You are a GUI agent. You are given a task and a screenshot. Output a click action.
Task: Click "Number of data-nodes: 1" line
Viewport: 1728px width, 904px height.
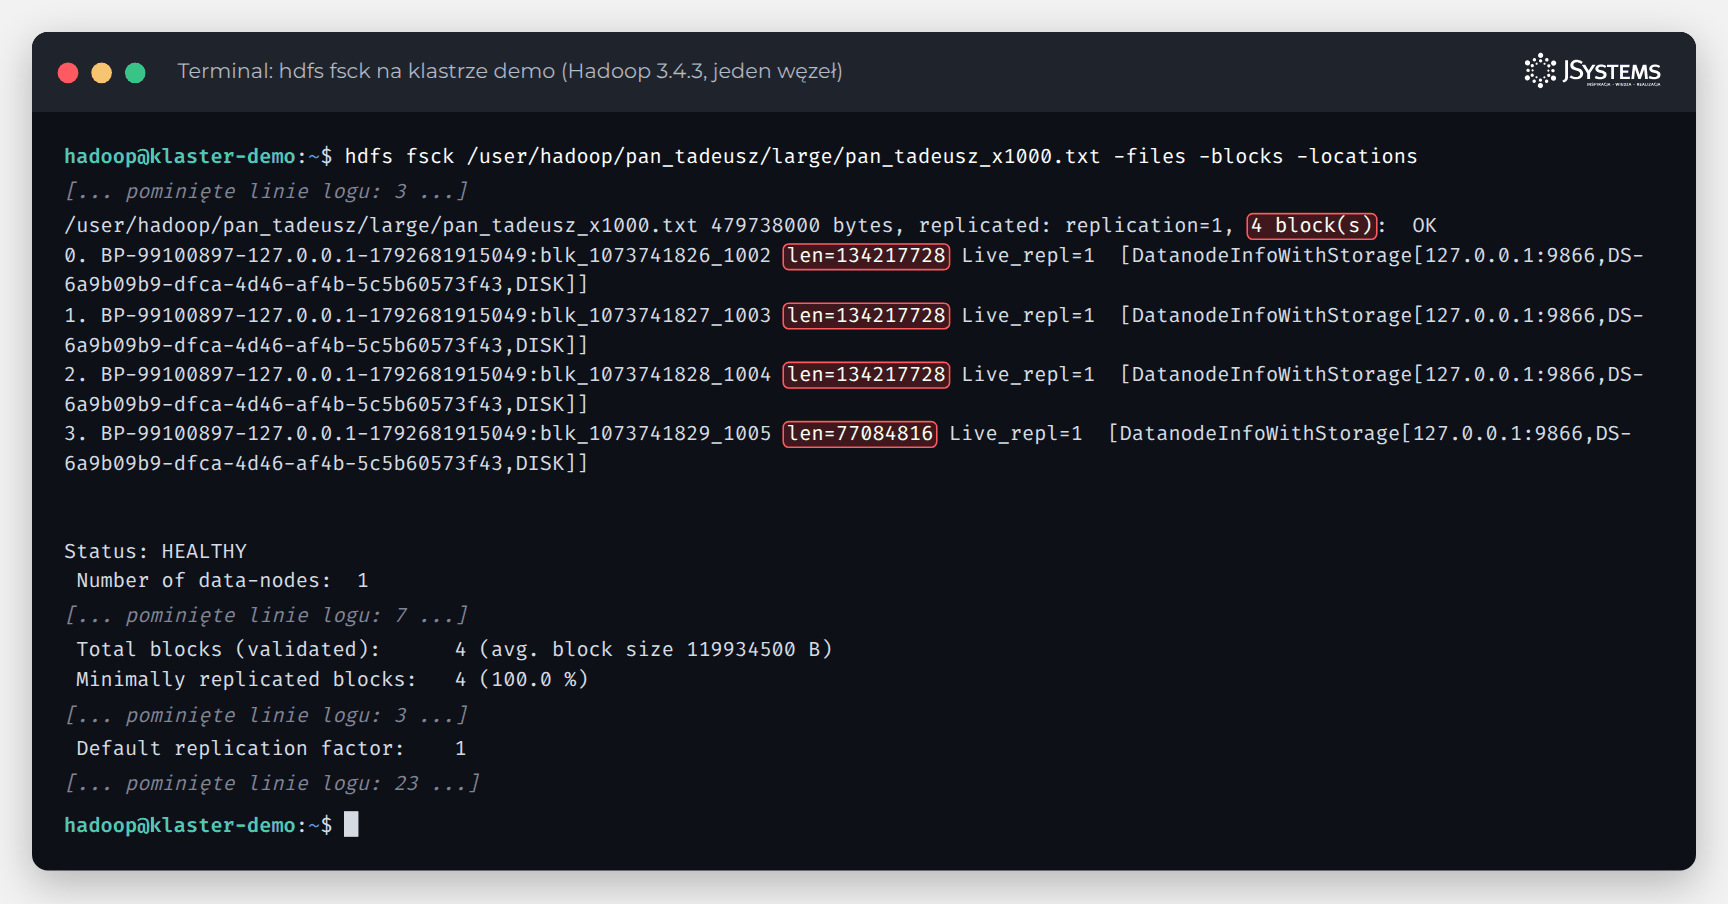pos(222,580)
